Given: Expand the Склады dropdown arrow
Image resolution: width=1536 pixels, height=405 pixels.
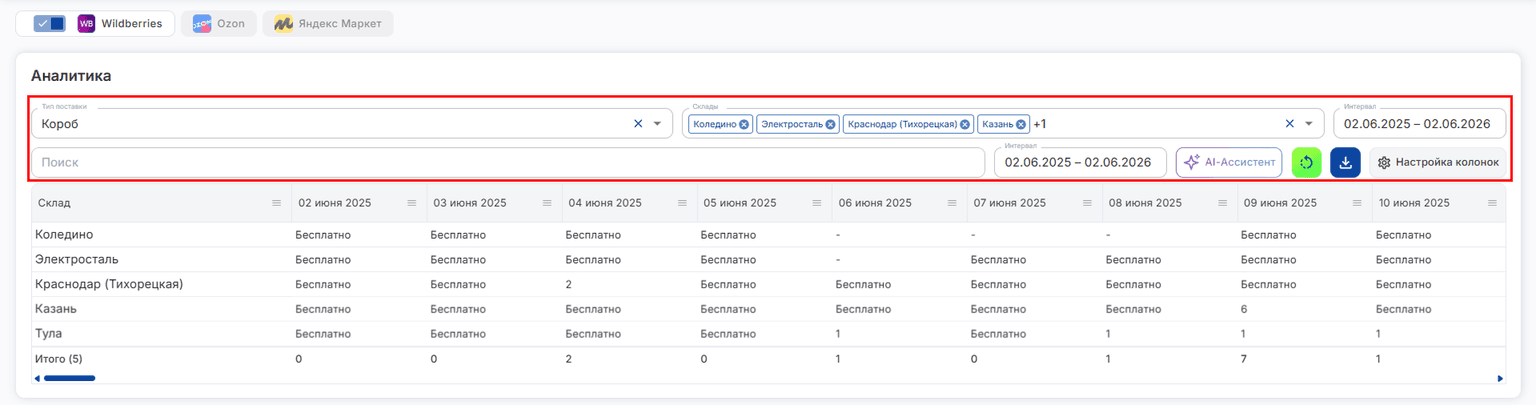Looking at the screenshot, I should 1308,124.
